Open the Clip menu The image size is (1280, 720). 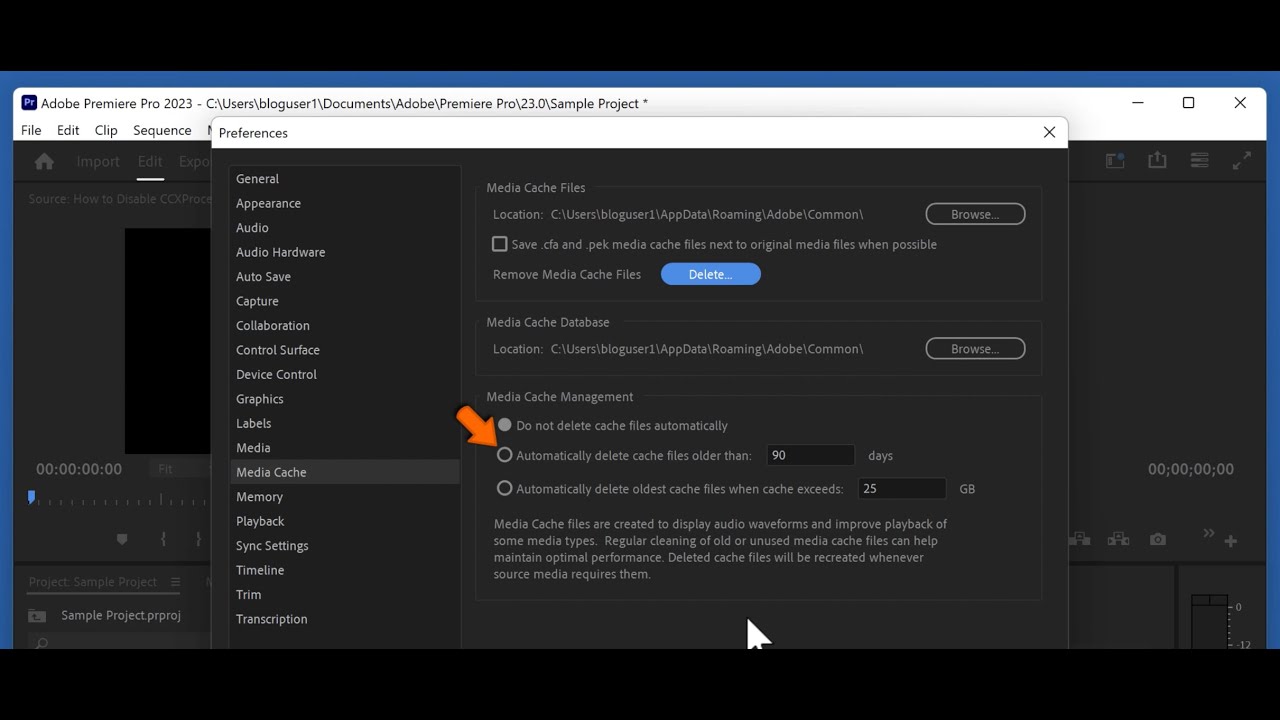[x=106, y=130]
